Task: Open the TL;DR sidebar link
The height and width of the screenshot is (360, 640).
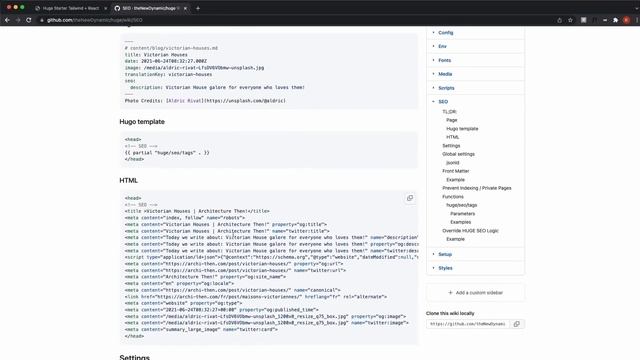Action: [x=449, y=112]
